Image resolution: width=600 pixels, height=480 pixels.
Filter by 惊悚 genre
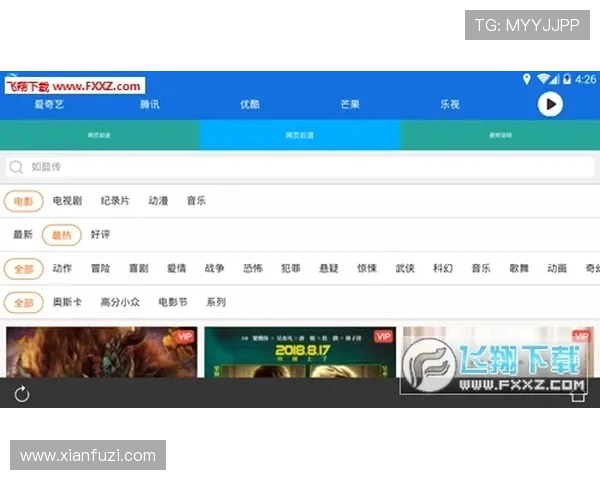coord(367,268)
